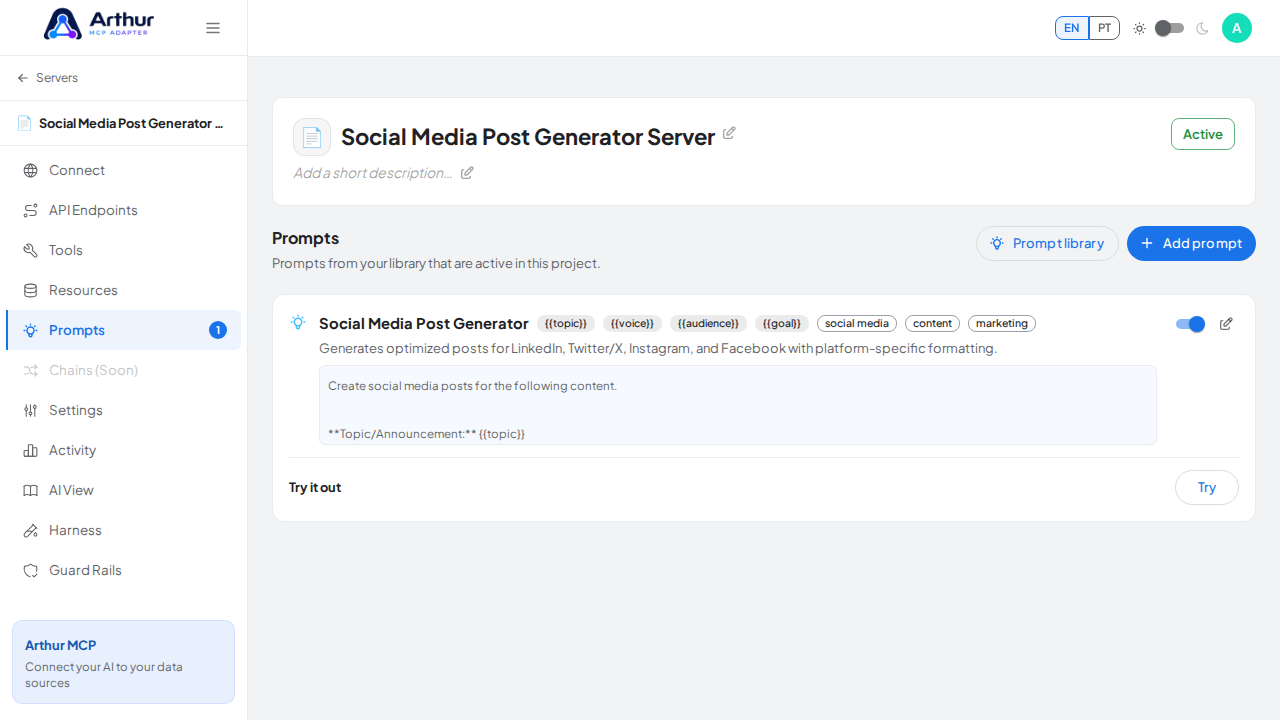Click the server document icon
Viewport: 1280px width, 720px height.
[x=312, y=137]
